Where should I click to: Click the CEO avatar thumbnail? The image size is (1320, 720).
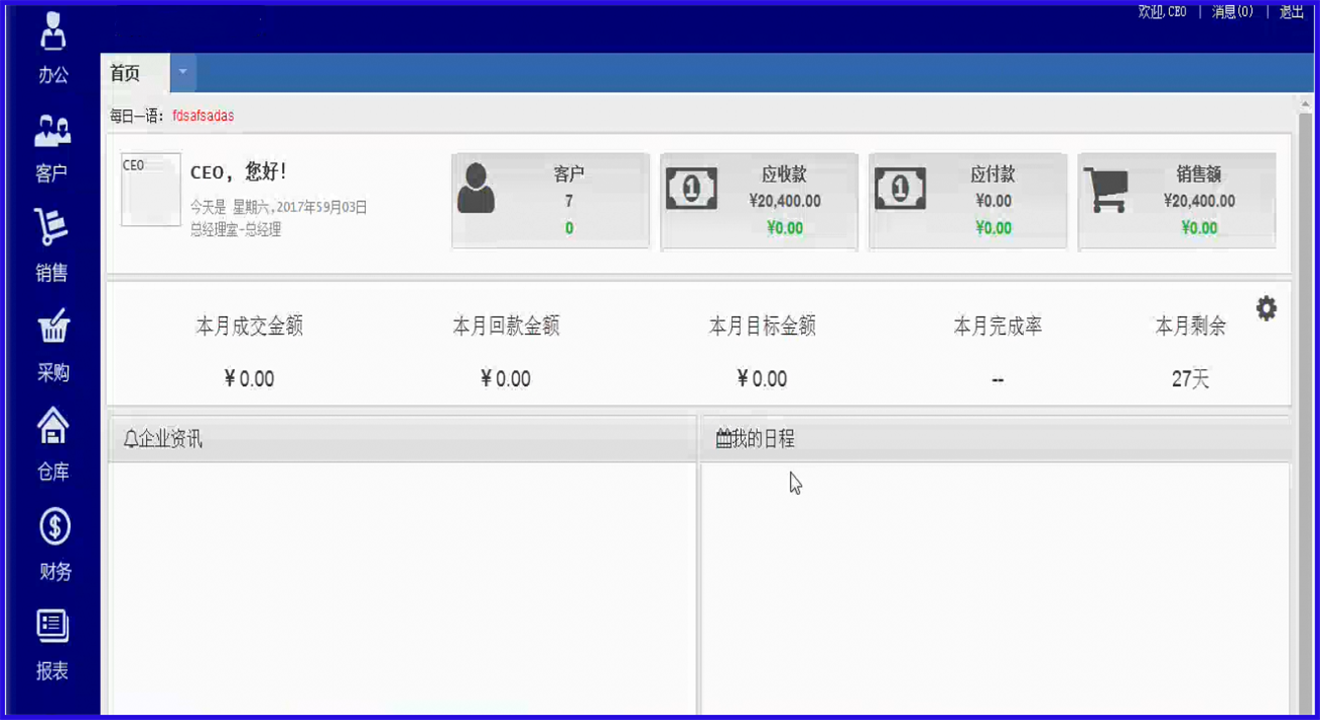pos(151,190)
